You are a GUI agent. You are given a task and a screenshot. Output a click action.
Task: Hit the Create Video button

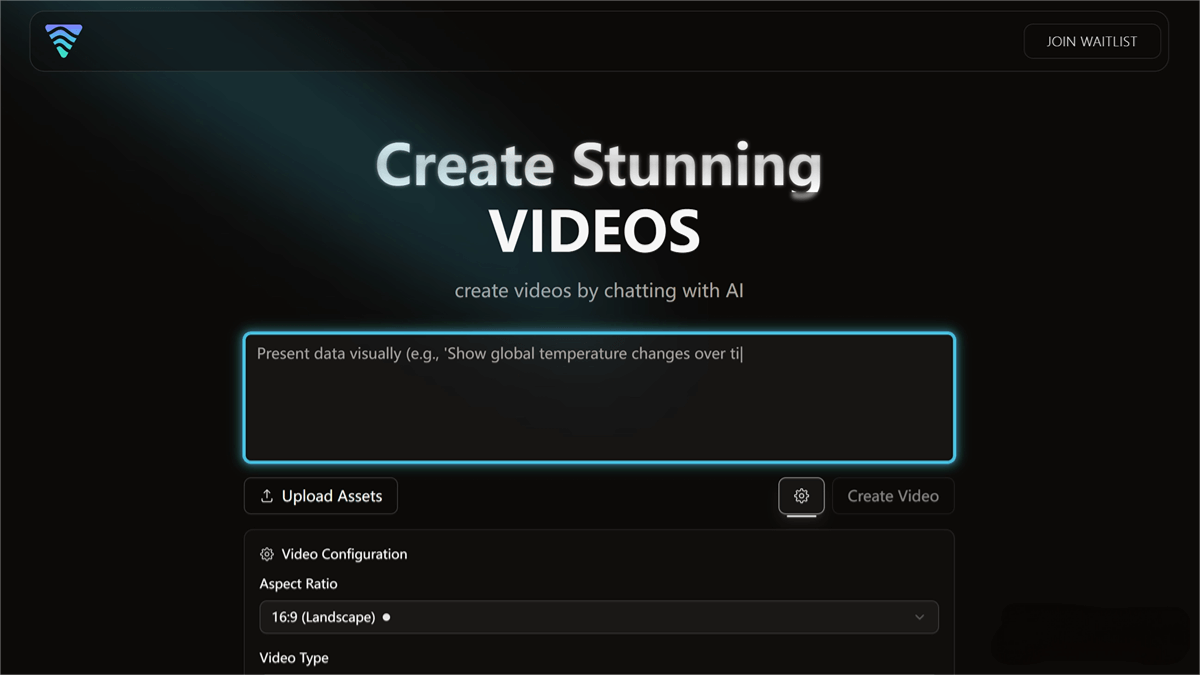[x=892, y=496]
